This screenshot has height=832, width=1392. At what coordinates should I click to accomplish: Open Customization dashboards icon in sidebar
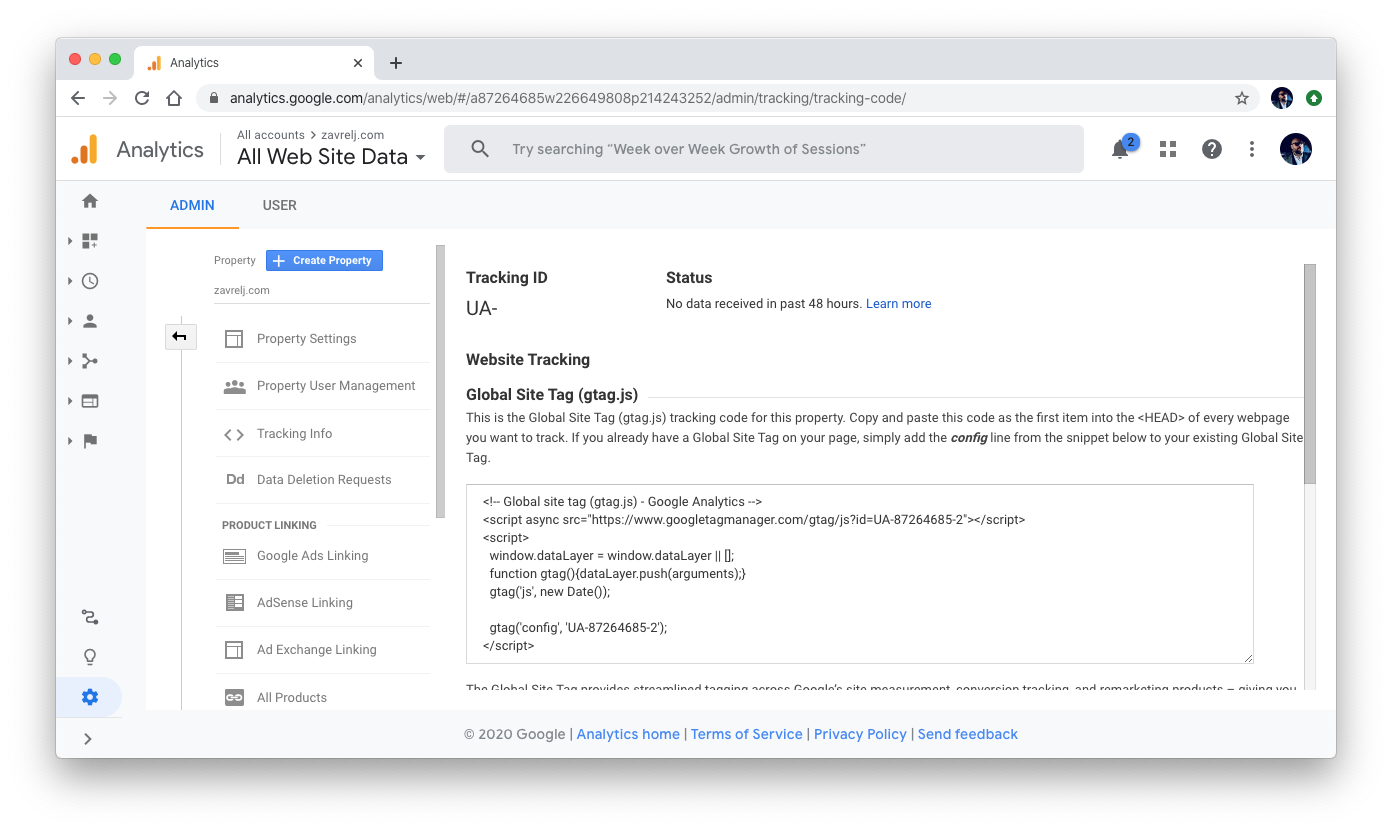(x=90, y=241)
